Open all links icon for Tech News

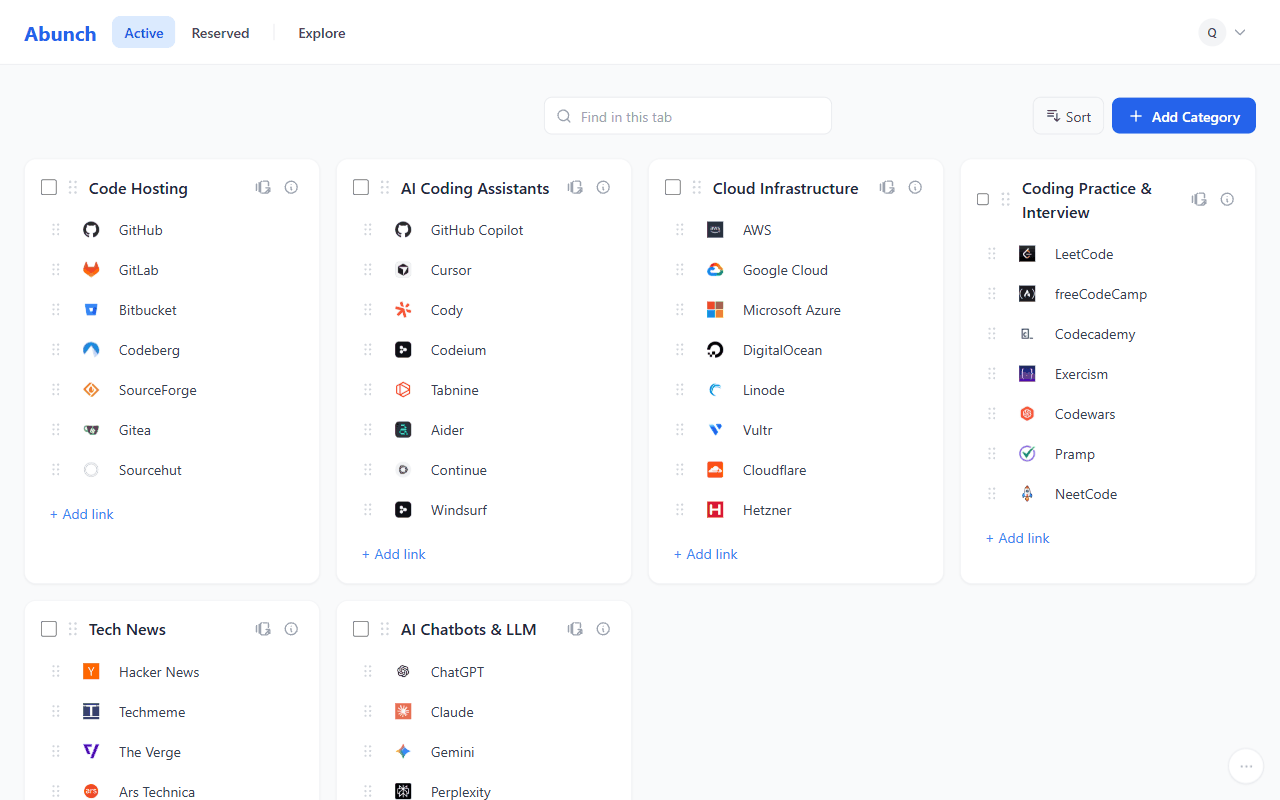click(263, 629)
